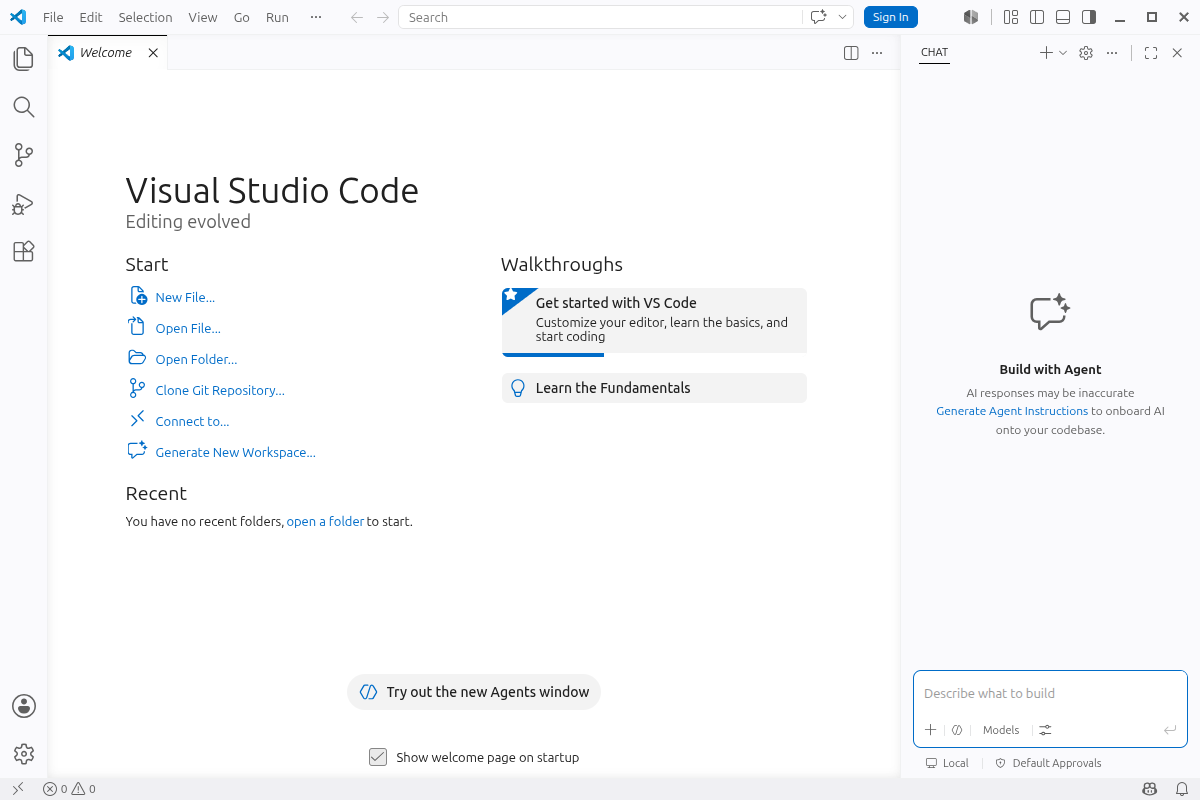Open the Search view in the activity bar
The height and width of the screenshot is (800, 1200).
pos(24,107)
